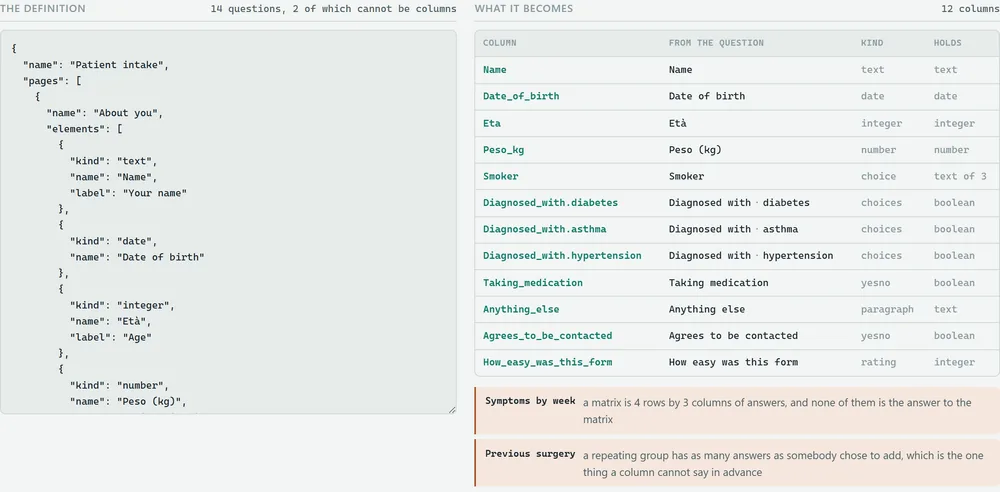Click the "Diagnosed with · hypertension" question cell

751,256
